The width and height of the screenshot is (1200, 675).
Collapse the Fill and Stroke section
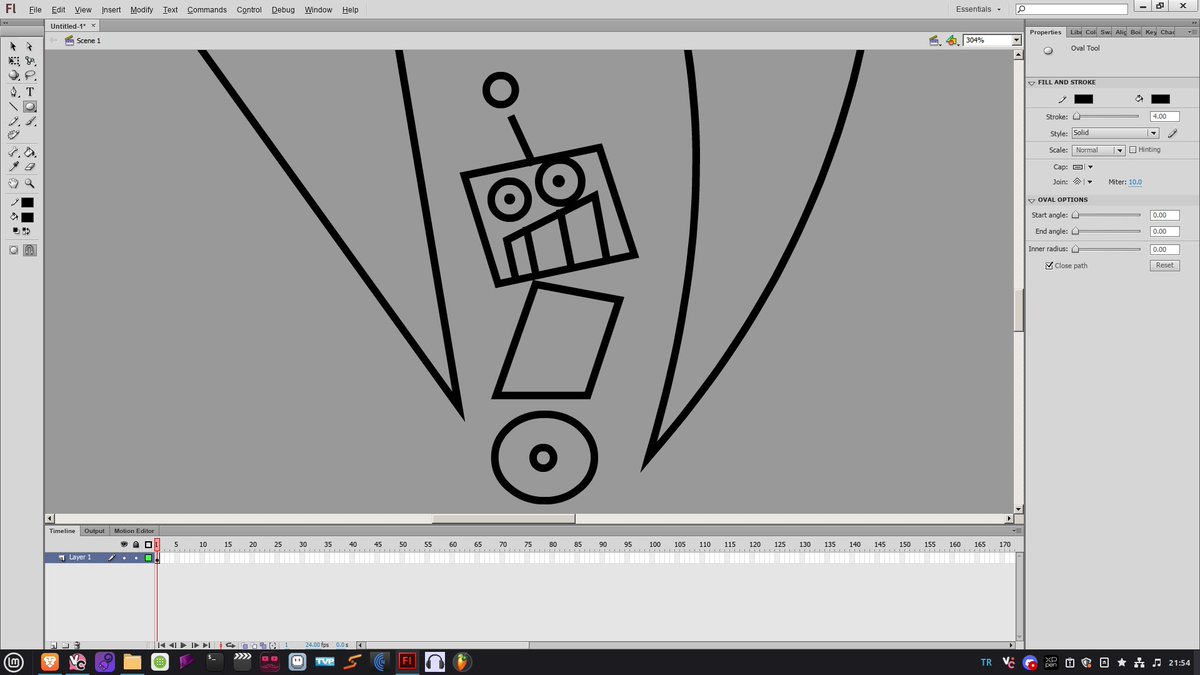[1031, 83]
